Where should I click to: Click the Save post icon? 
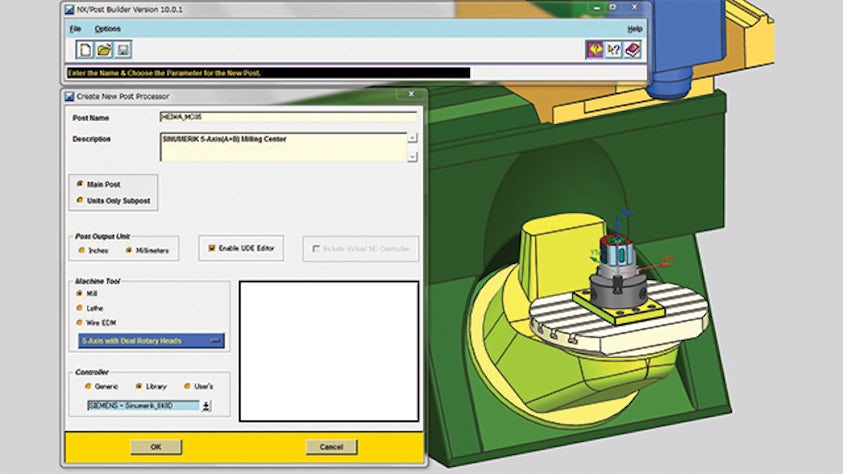coord(123,50)
